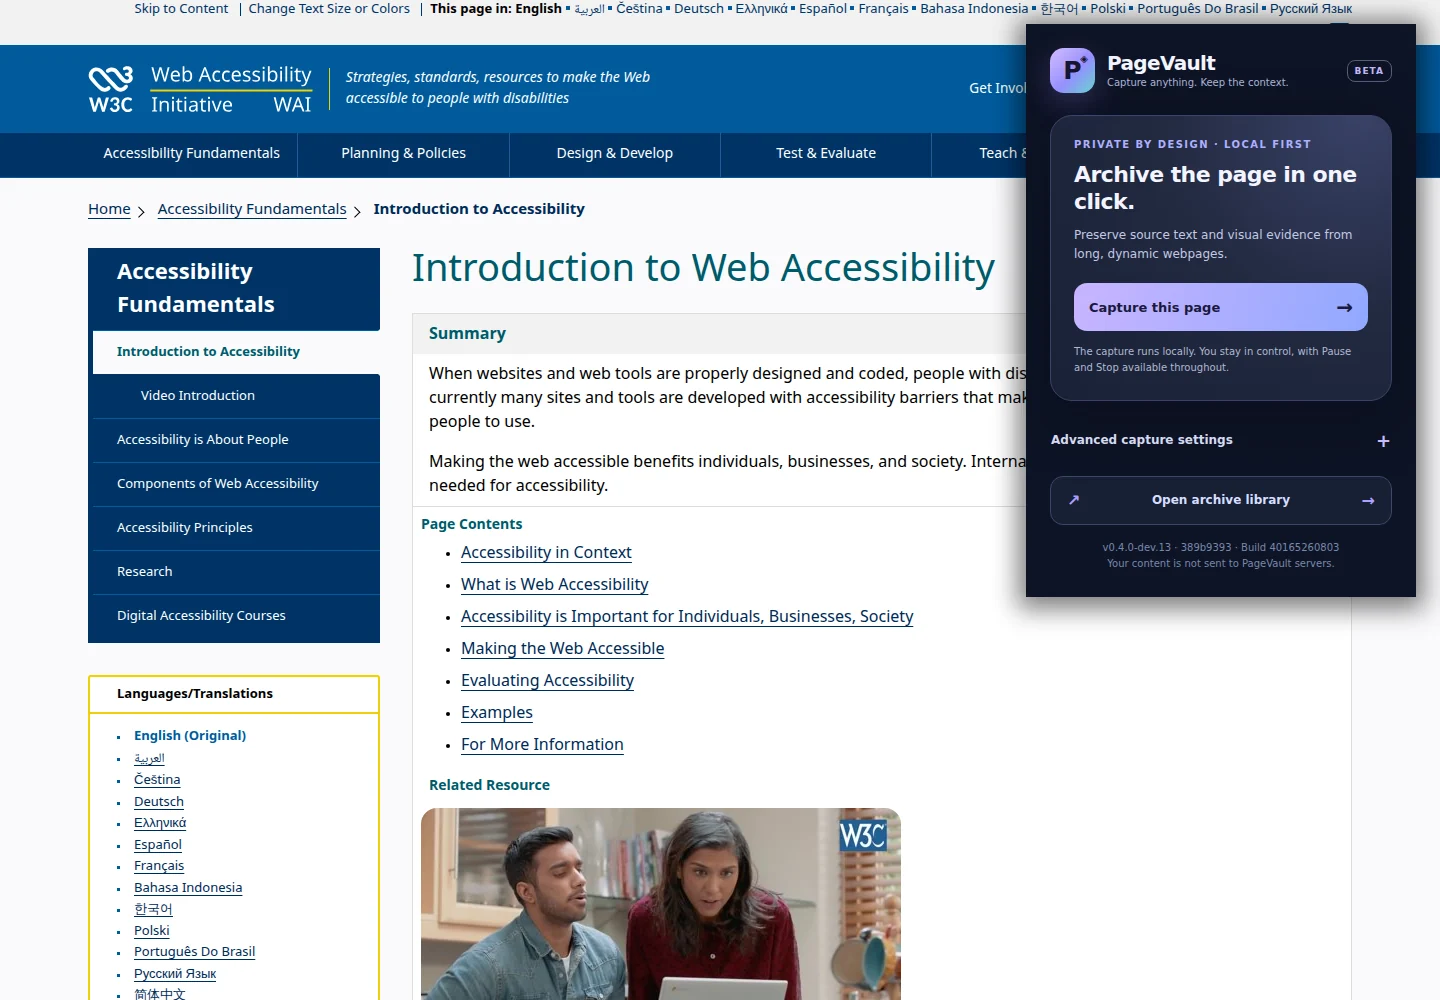This screenshot has width=1440, height=1000.
Task: Click Change Text Size or Colors
Action: pyautogui.click(x=329, y=9)
